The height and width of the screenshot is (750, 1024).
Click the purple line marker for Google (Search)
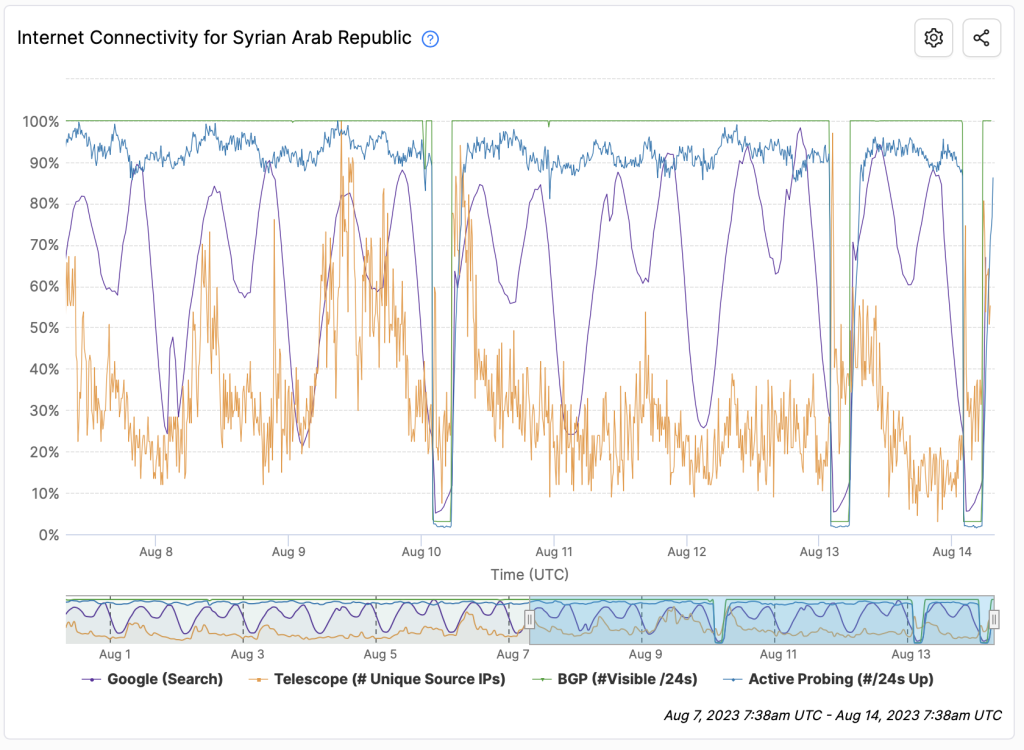(92, 679)
